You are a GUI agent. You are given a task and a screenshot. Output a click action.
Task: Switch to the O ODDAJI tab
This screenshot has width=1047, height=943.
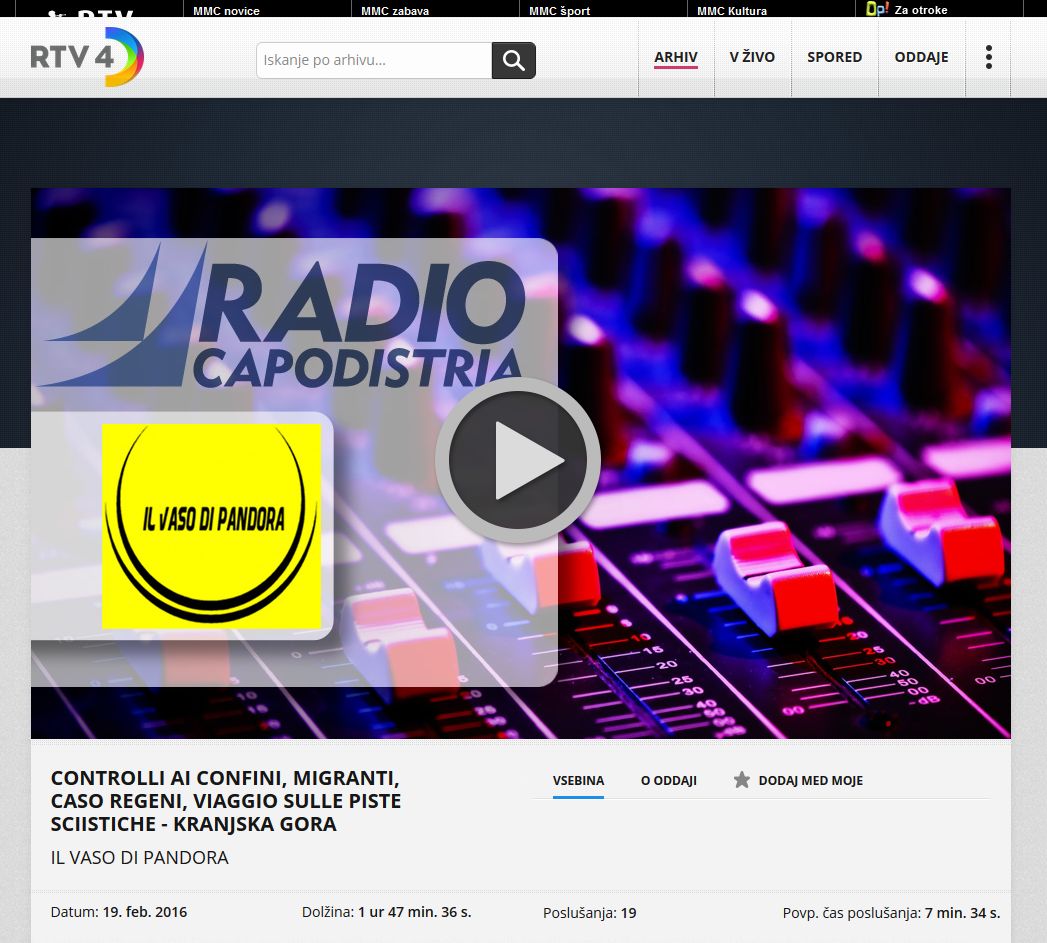pyautogui.click(x=668, y=781)
